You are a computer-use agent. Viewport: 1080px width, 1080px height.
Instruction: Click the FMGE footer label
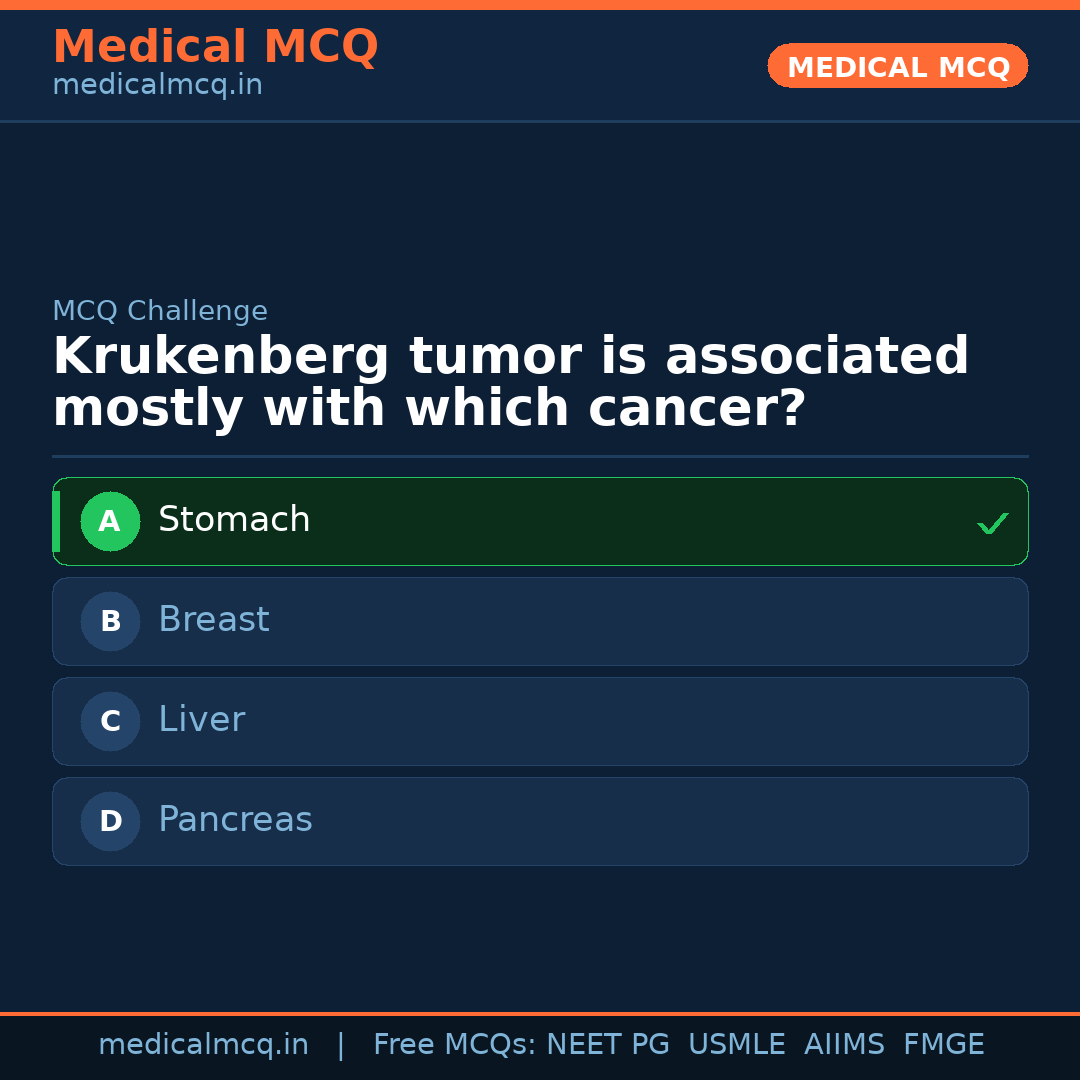943,1043
